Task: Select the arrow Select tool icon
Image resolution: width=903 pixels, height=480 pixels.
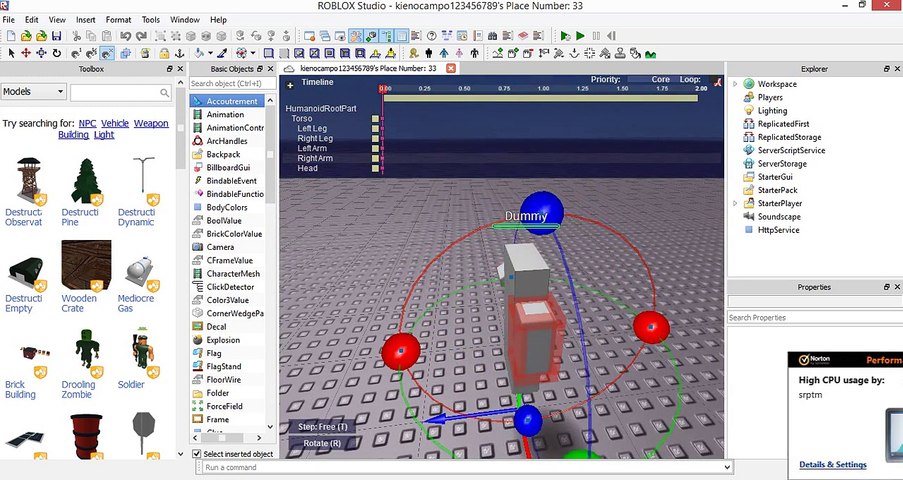Action: pos(11,53)
